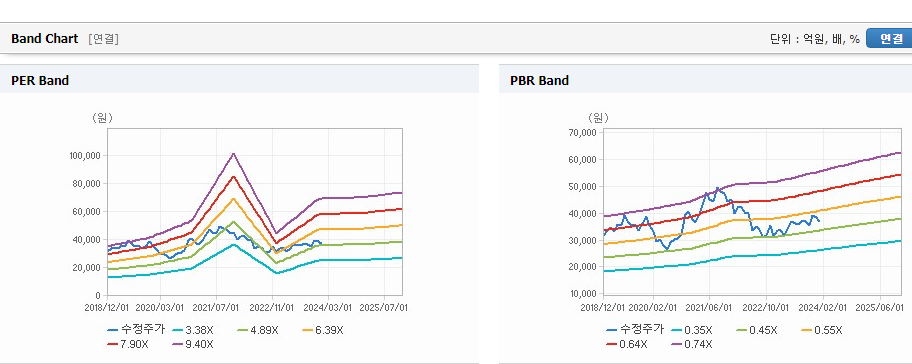Image resolution: width=912 pixels, height=364 pixels.
Task: Click PER chart x-axis date 2018/12/01
Action: coord(107,307)
